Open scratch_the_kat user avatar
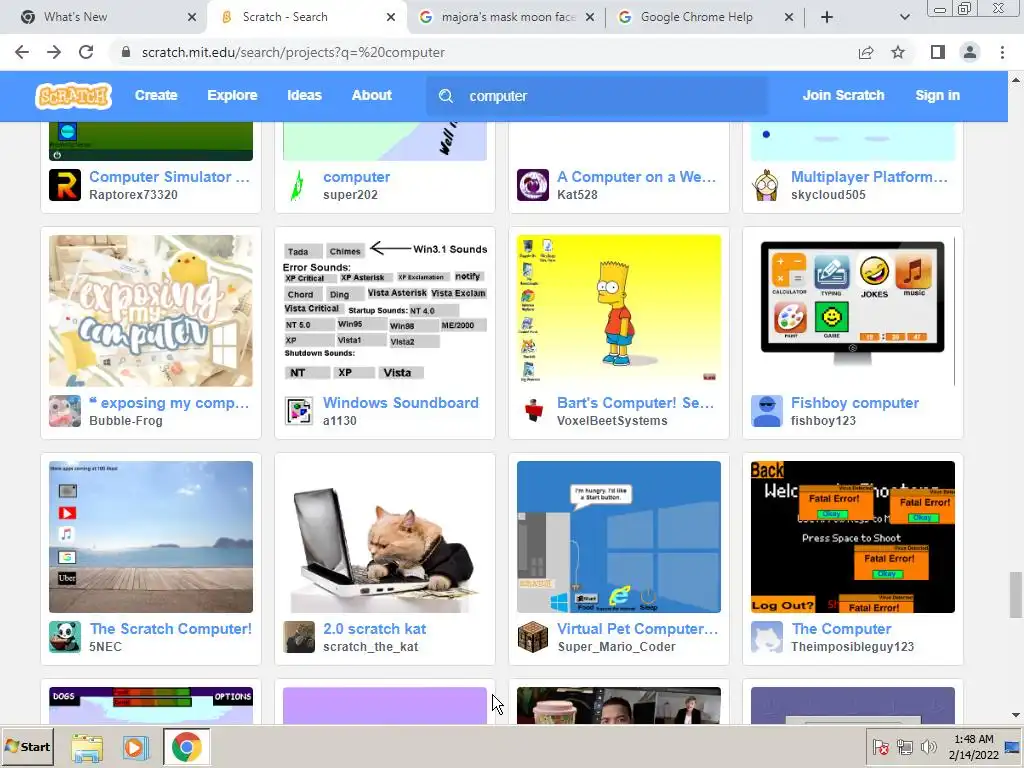1024x768 pixels. (298, 637)
